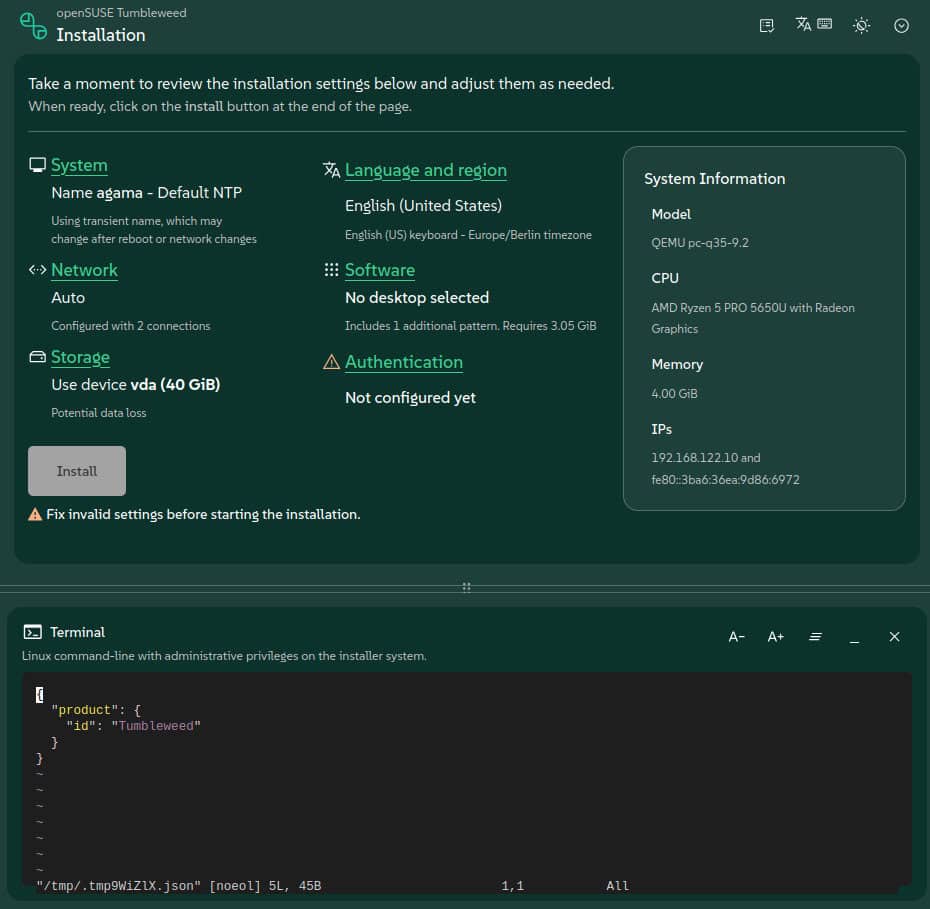Click the "192.168.122.10 and" IP address text
Image resolution: width=930 pixels, height=909 pixels.
706,458
